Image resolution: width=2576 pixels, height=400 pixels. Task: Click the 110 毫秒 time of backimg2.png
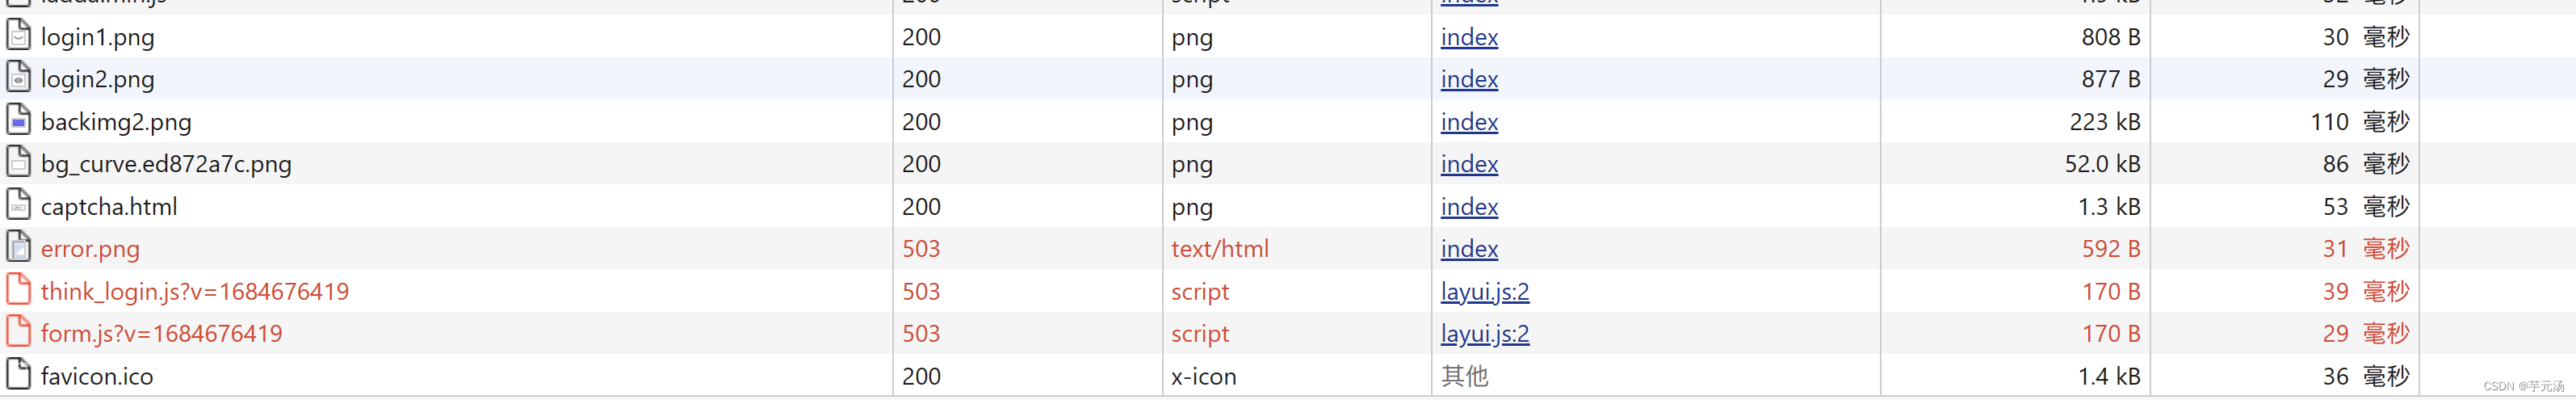(2360, 122)
